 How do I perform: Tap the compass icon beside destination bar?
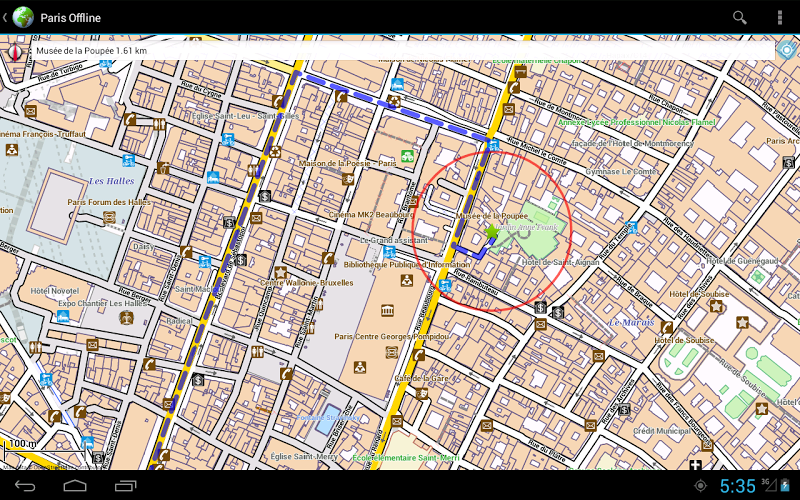coord(15,52)
